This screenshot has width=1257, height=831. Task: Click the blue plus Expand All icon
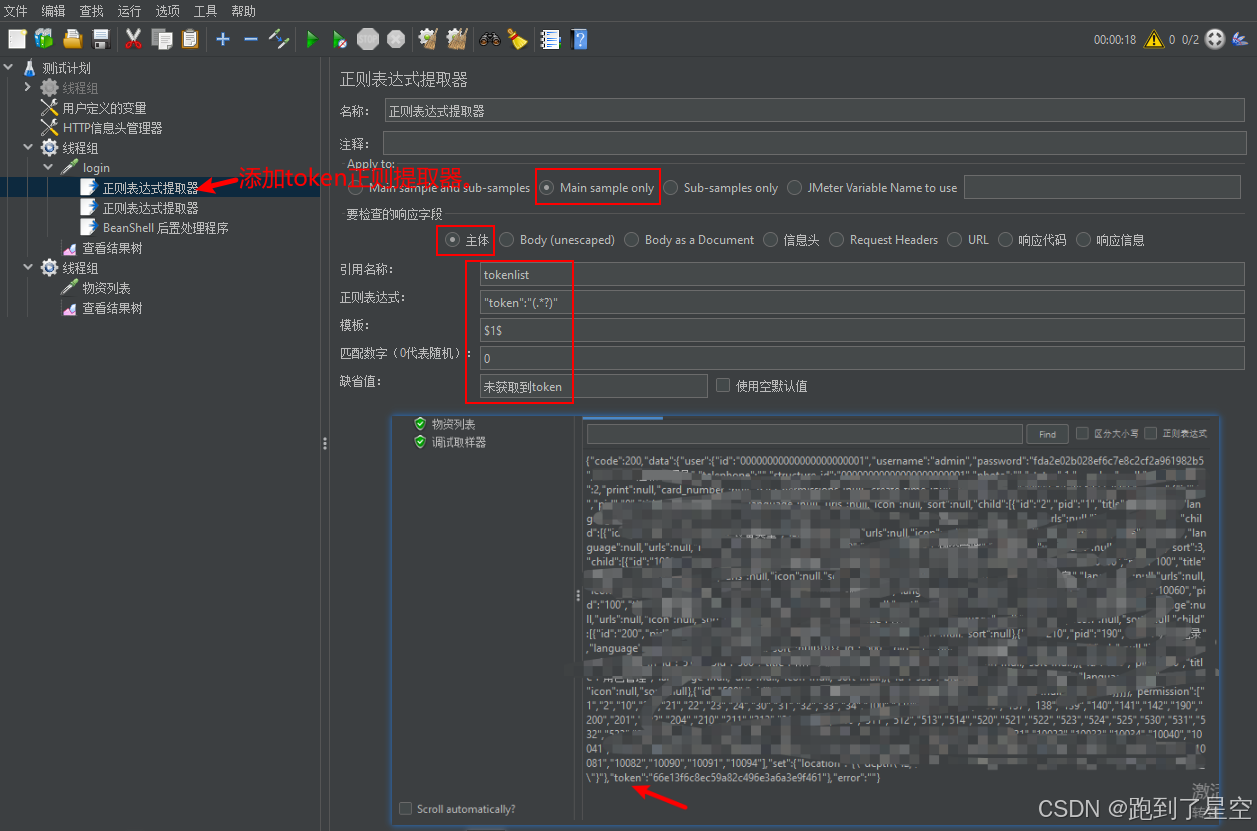[223, 39]
